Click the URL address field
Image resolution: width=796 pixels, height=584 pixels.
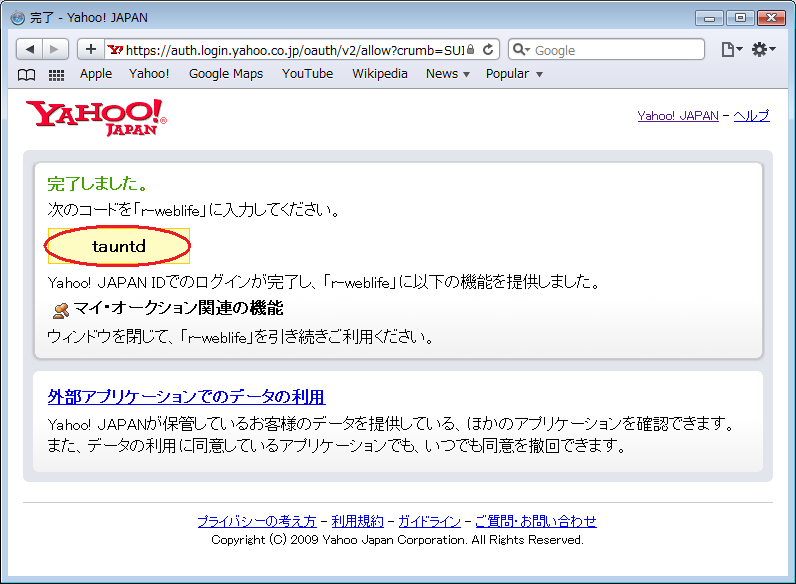(294, 50)
